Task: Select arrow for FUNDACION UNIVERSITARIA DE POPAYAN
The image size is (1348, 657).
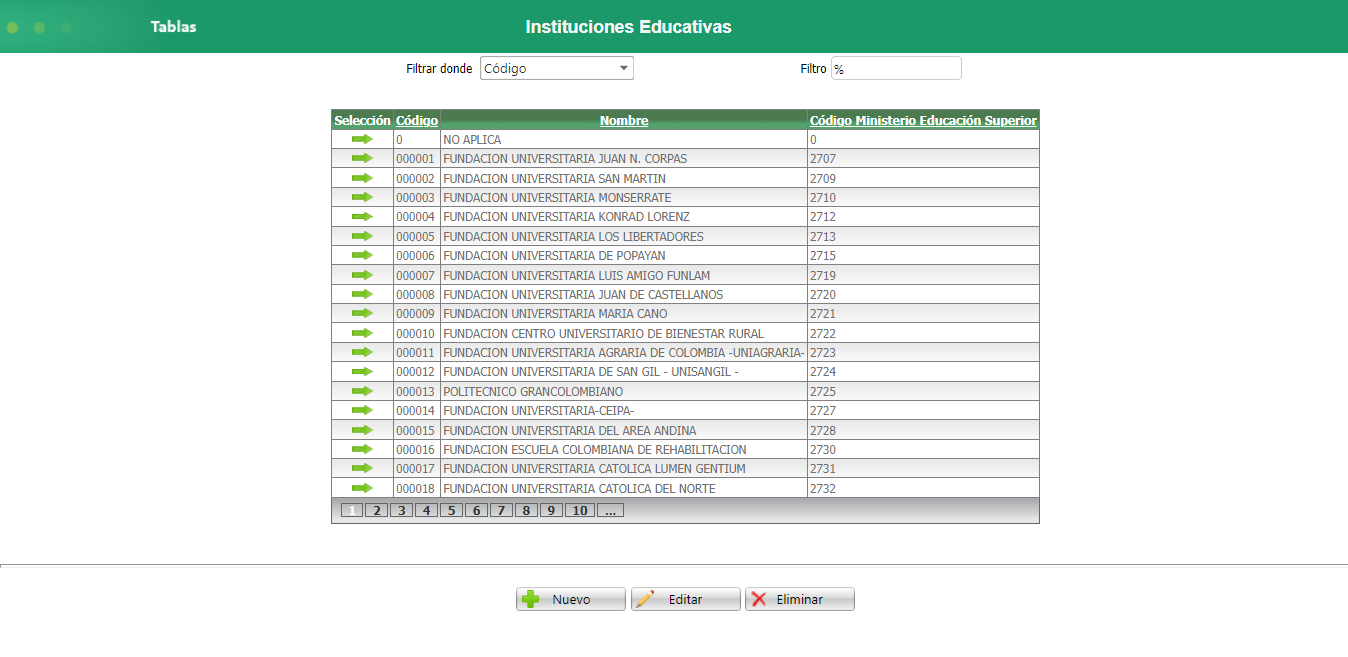Action: click(x=362, y=255)
